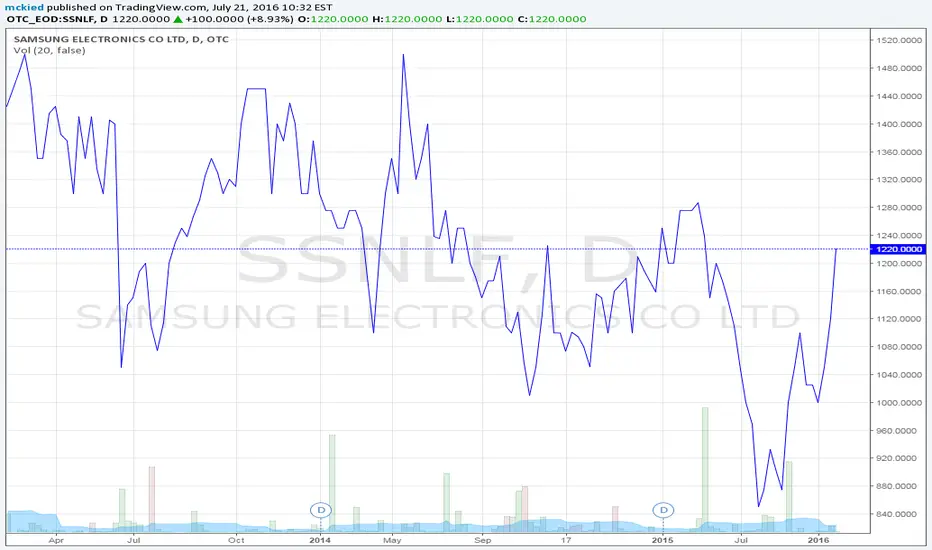Screen dimensions: 932x550
Task: Click the 1160.0000 price axis label
Action: 899,291
